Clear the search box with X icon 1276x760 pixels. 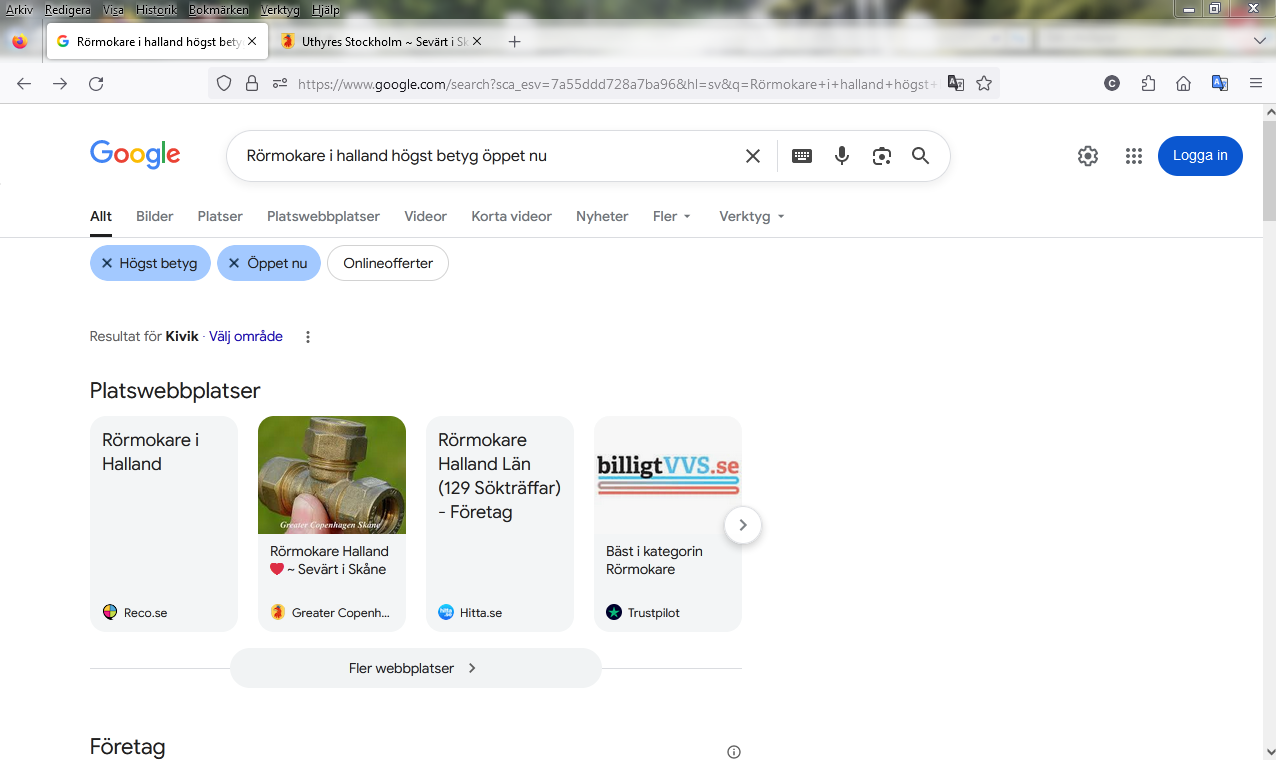[x=753, y=156]
